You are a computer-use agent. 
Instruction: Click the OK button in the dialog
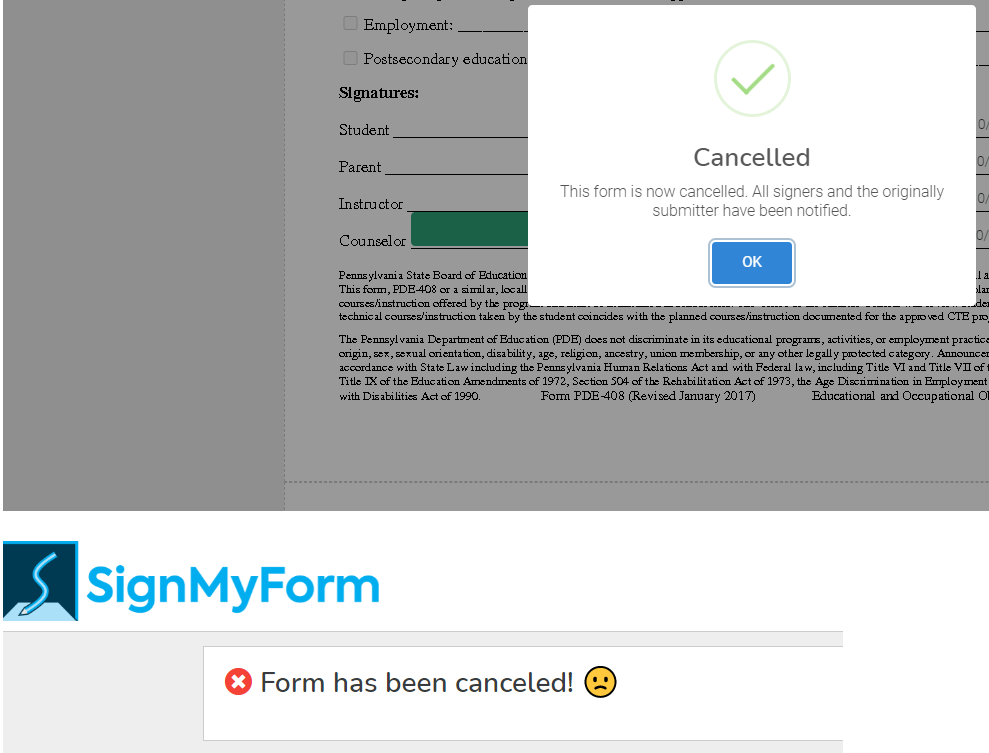tap(752, 262)
